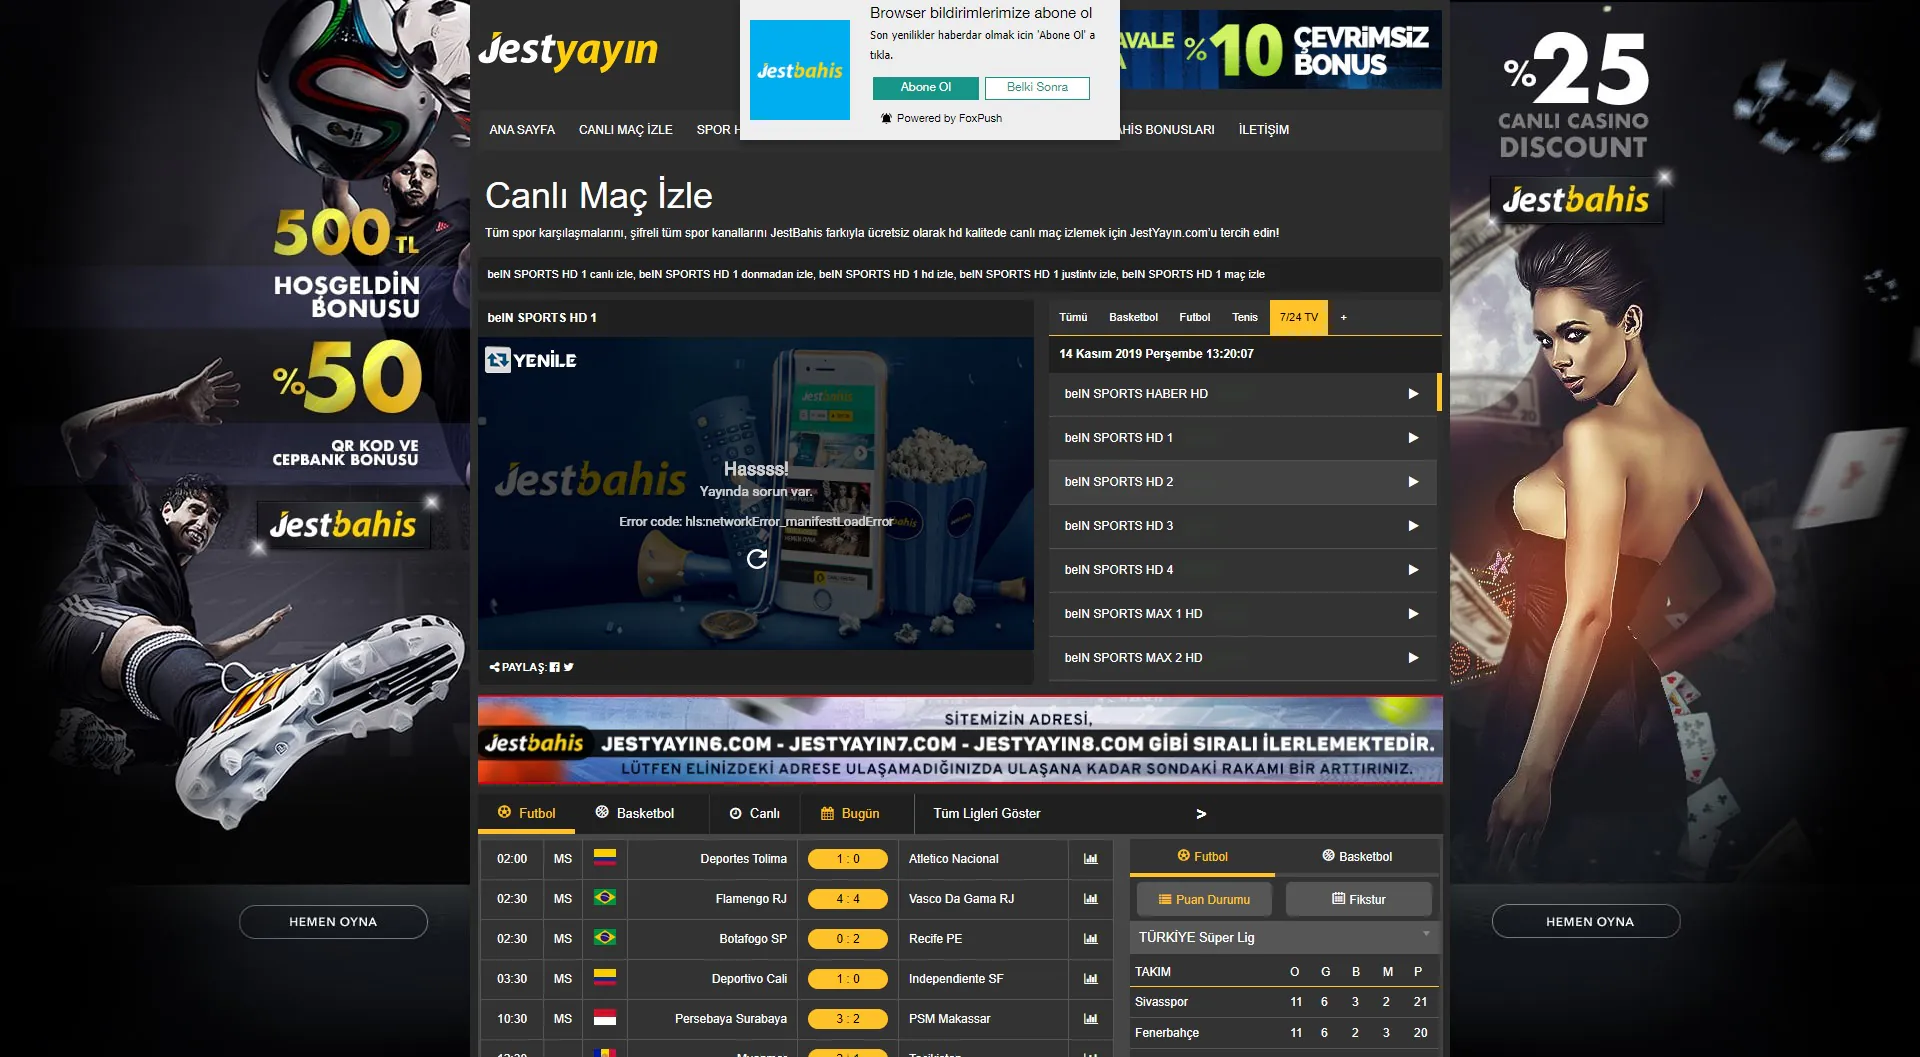This screenshot has width=1920, height=1057.
Task: Select Basketbol in the scores filter
Action: (x=634, y=814)
